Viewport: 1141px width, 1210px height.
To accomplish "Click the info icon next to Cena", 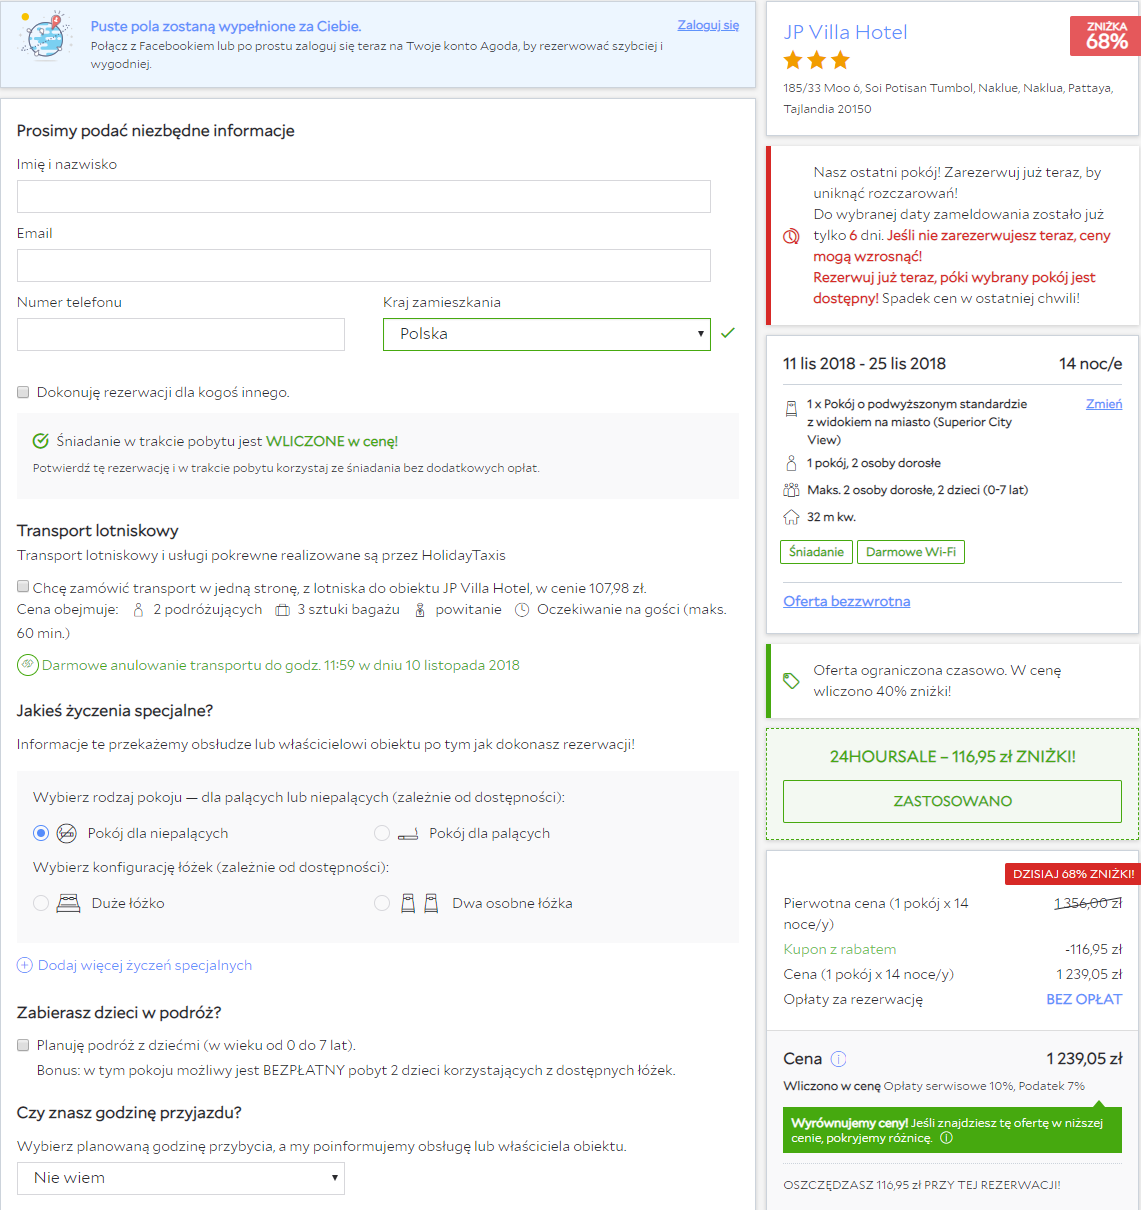I will pos(838,1059).
